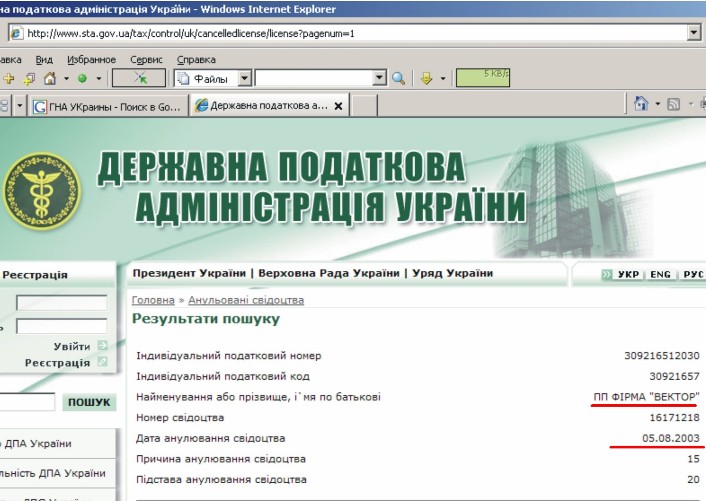Switch site language to РУС
This screenshot has height=501, width=706.
tap(693, 274)
